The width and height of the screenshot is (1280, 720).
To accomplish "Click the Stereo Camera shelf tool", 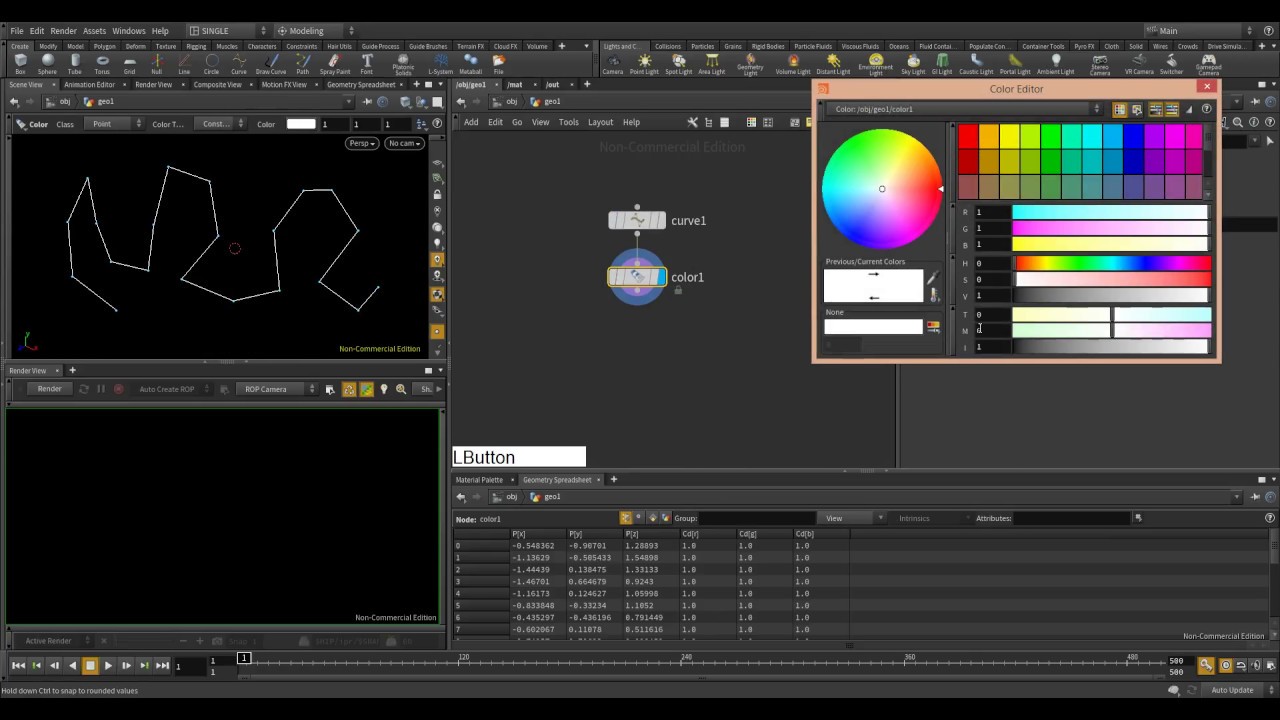I will 1099,65.
